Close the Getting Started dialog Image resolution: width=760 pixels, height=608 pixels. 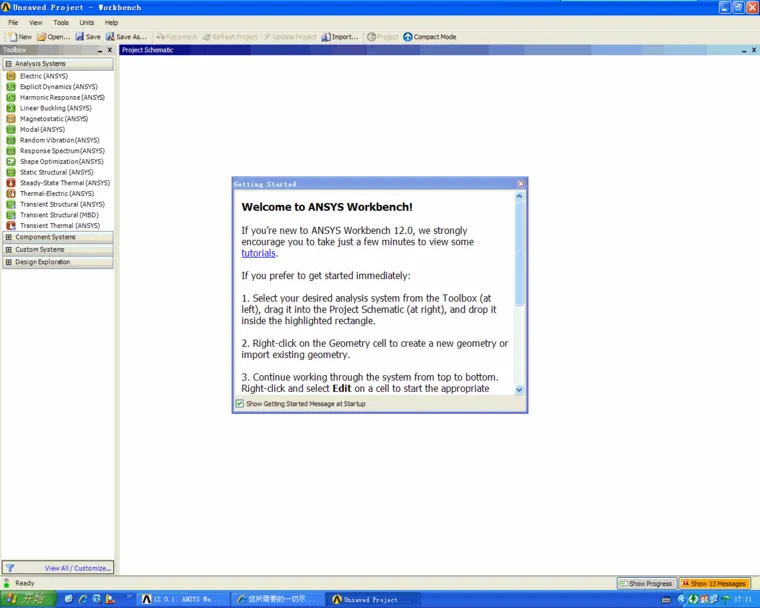[x=521, y=184]
